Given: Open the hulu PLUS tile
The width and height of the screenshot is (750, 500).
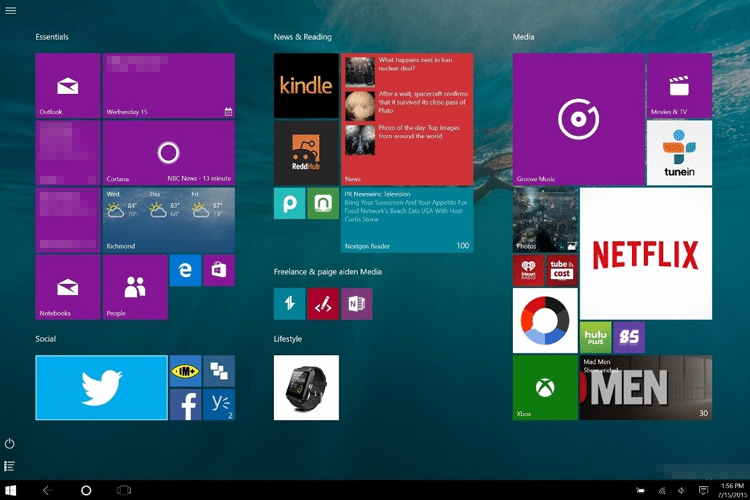Looking at the screenshot, I should click(x=596, y=337).
